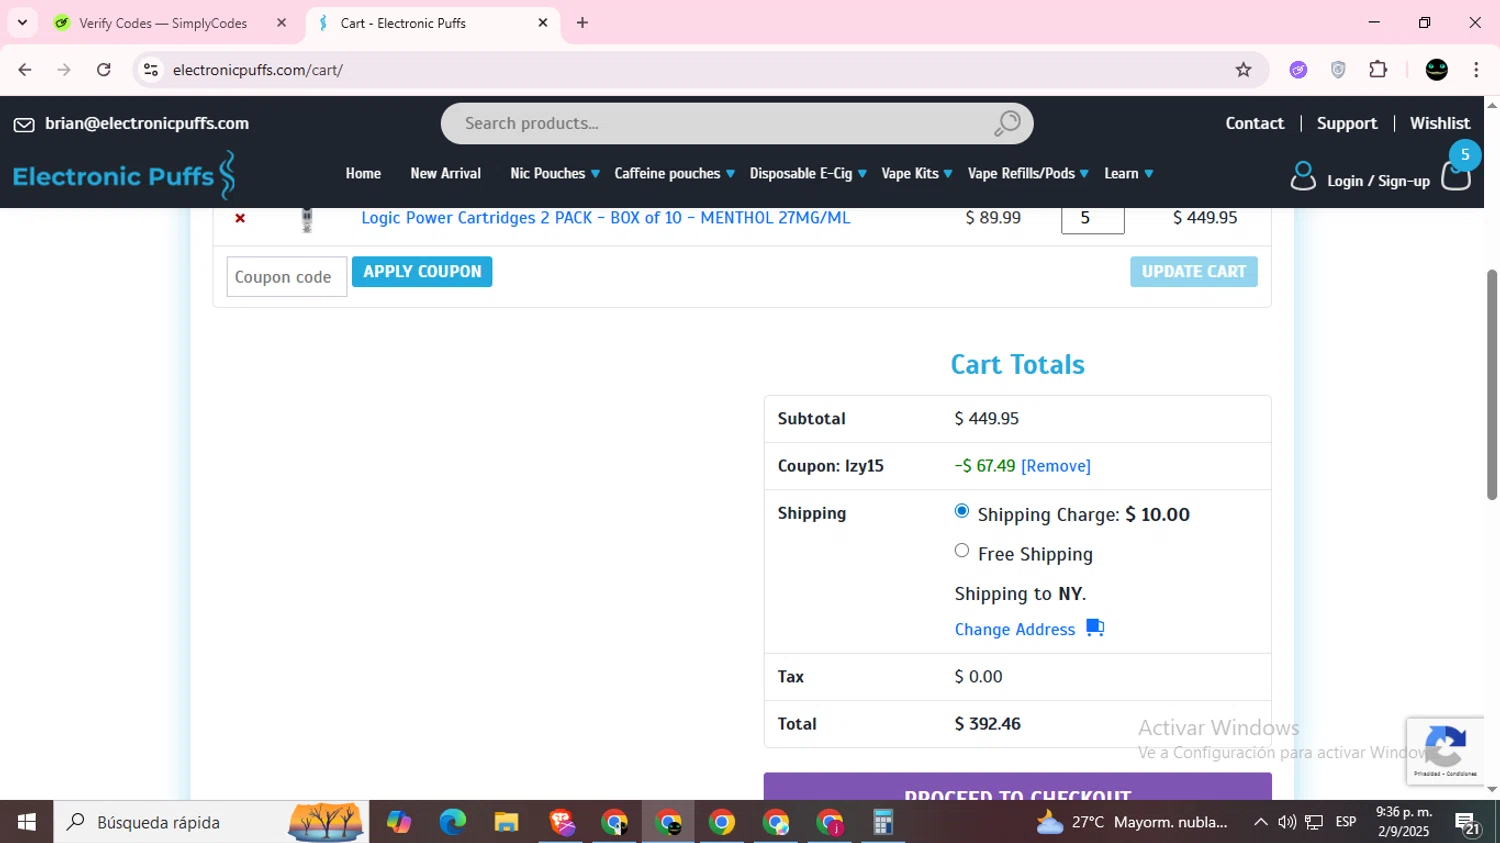
Task: Click the Apply Coupon button
Action: click(422, 272)
